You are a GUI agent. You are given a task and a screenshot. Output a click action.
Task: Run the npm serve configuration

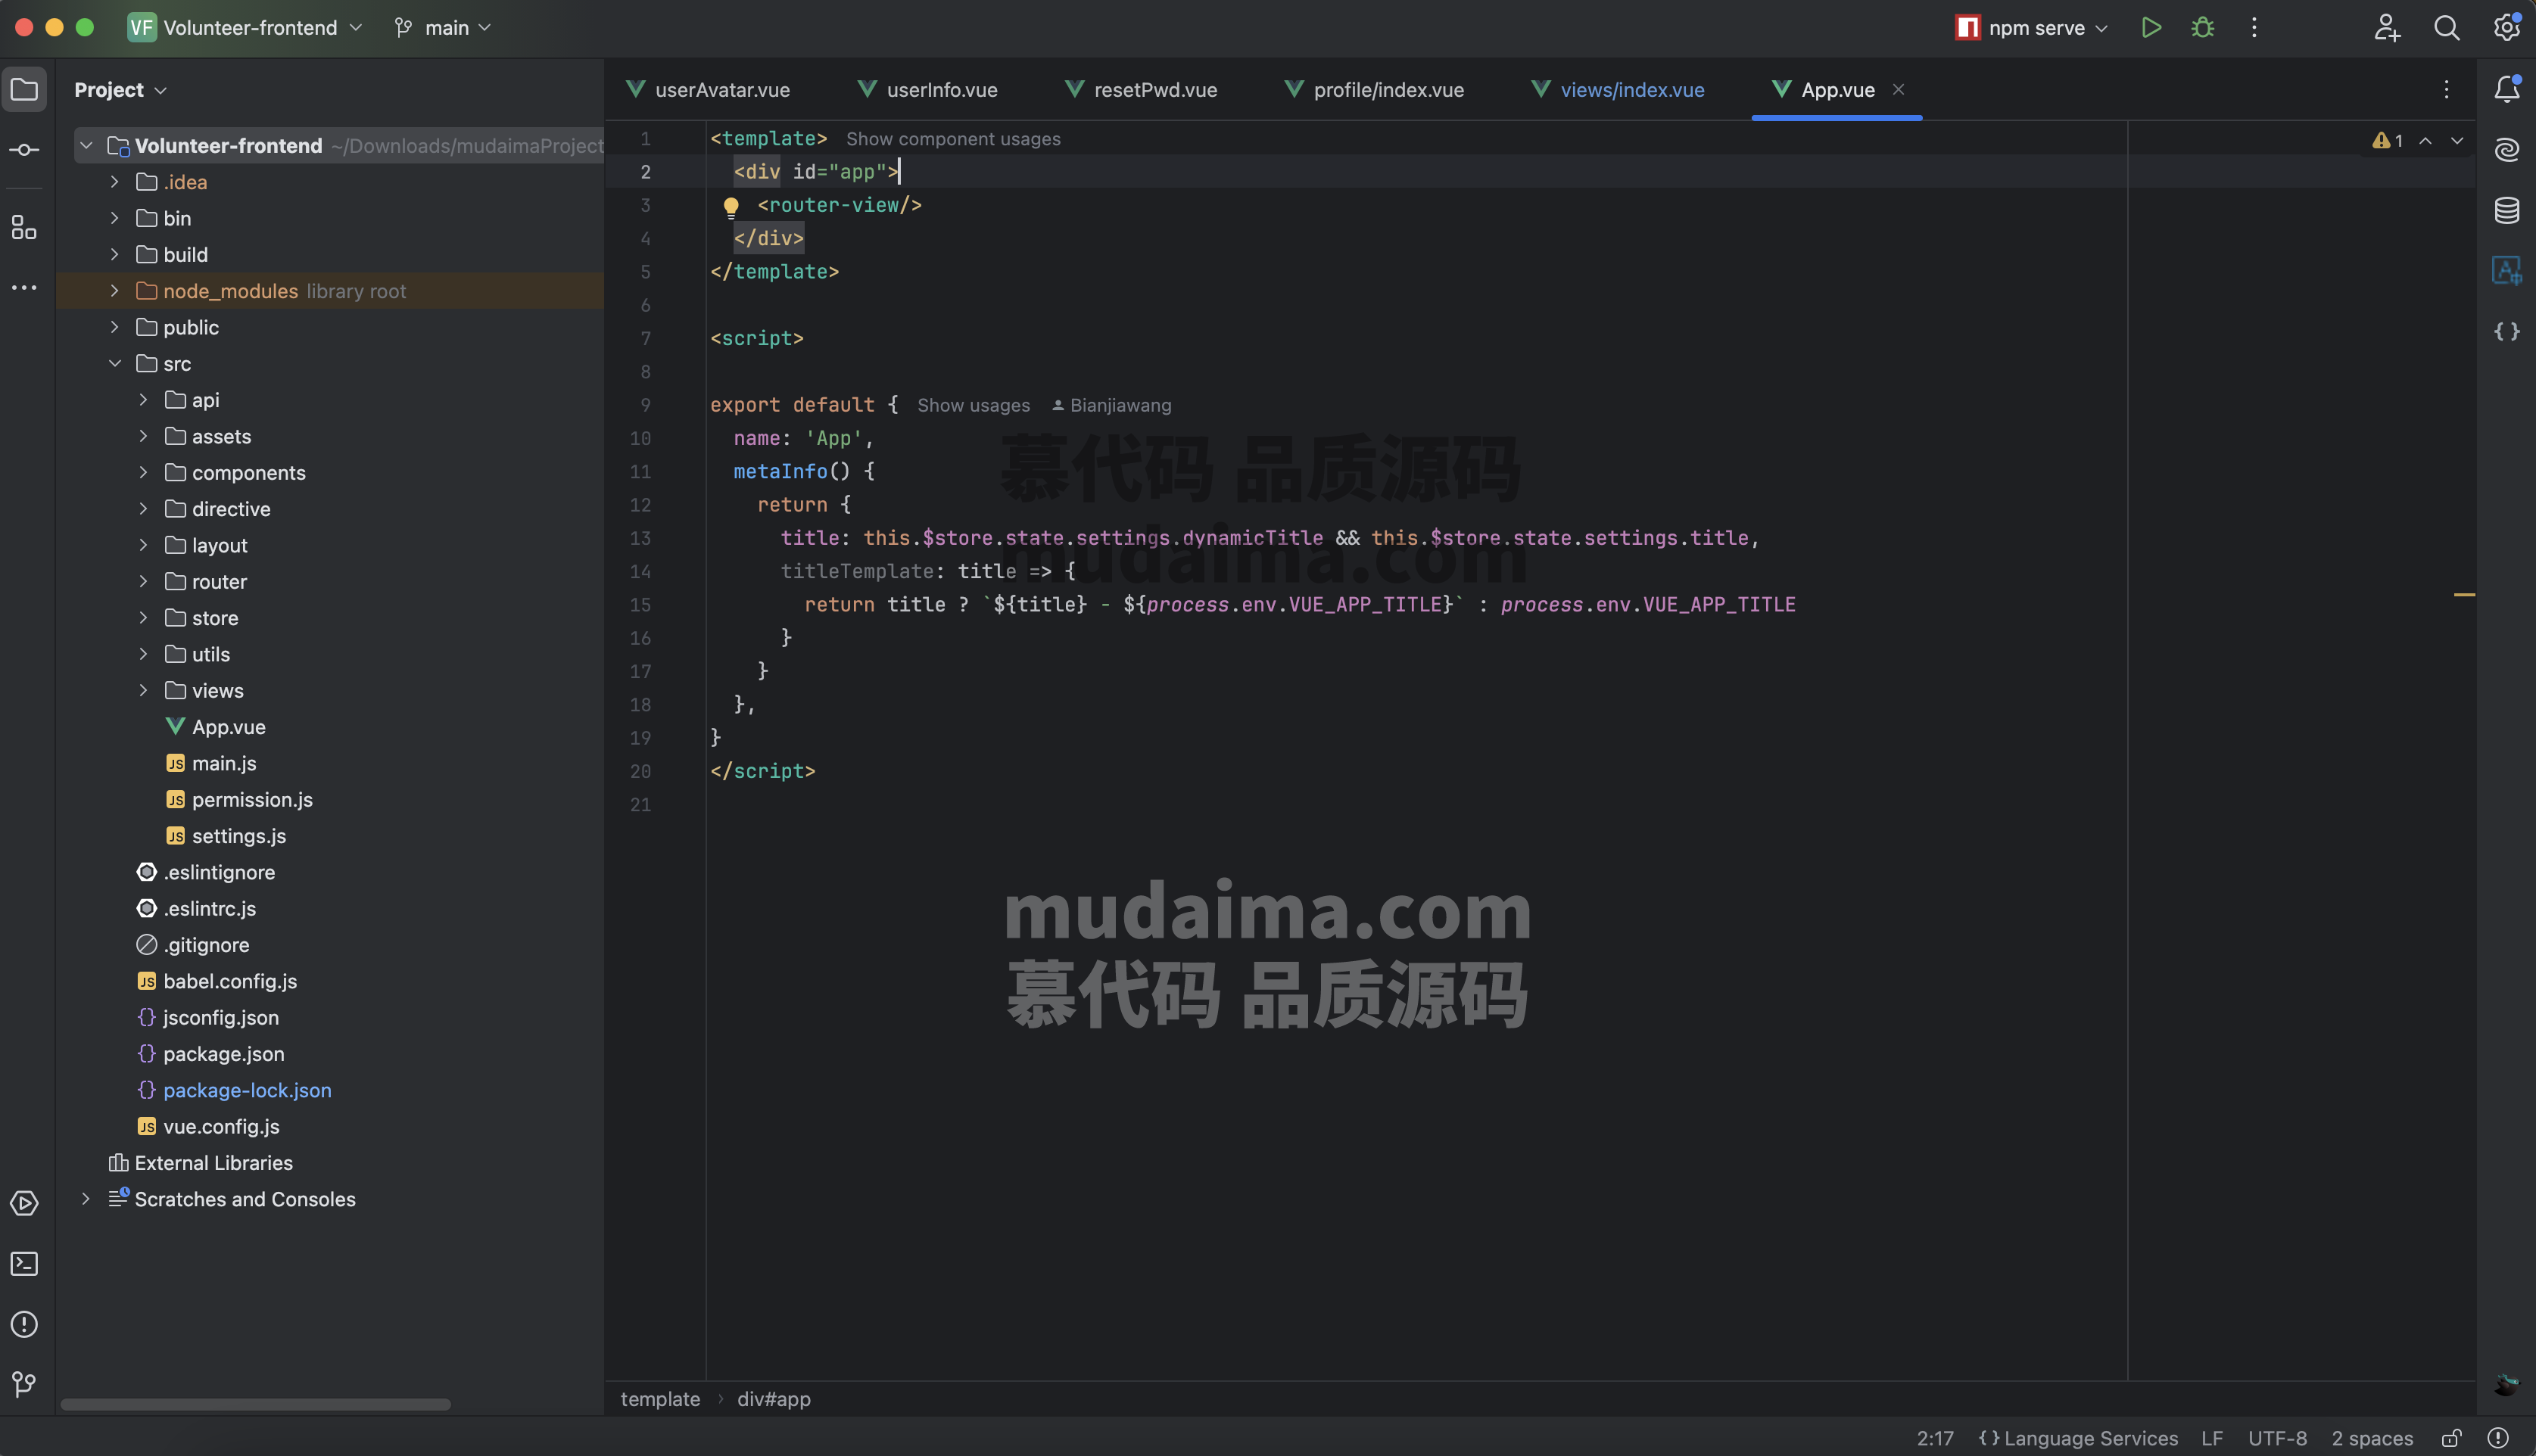pyautogui.click(x=2151, y=27)
